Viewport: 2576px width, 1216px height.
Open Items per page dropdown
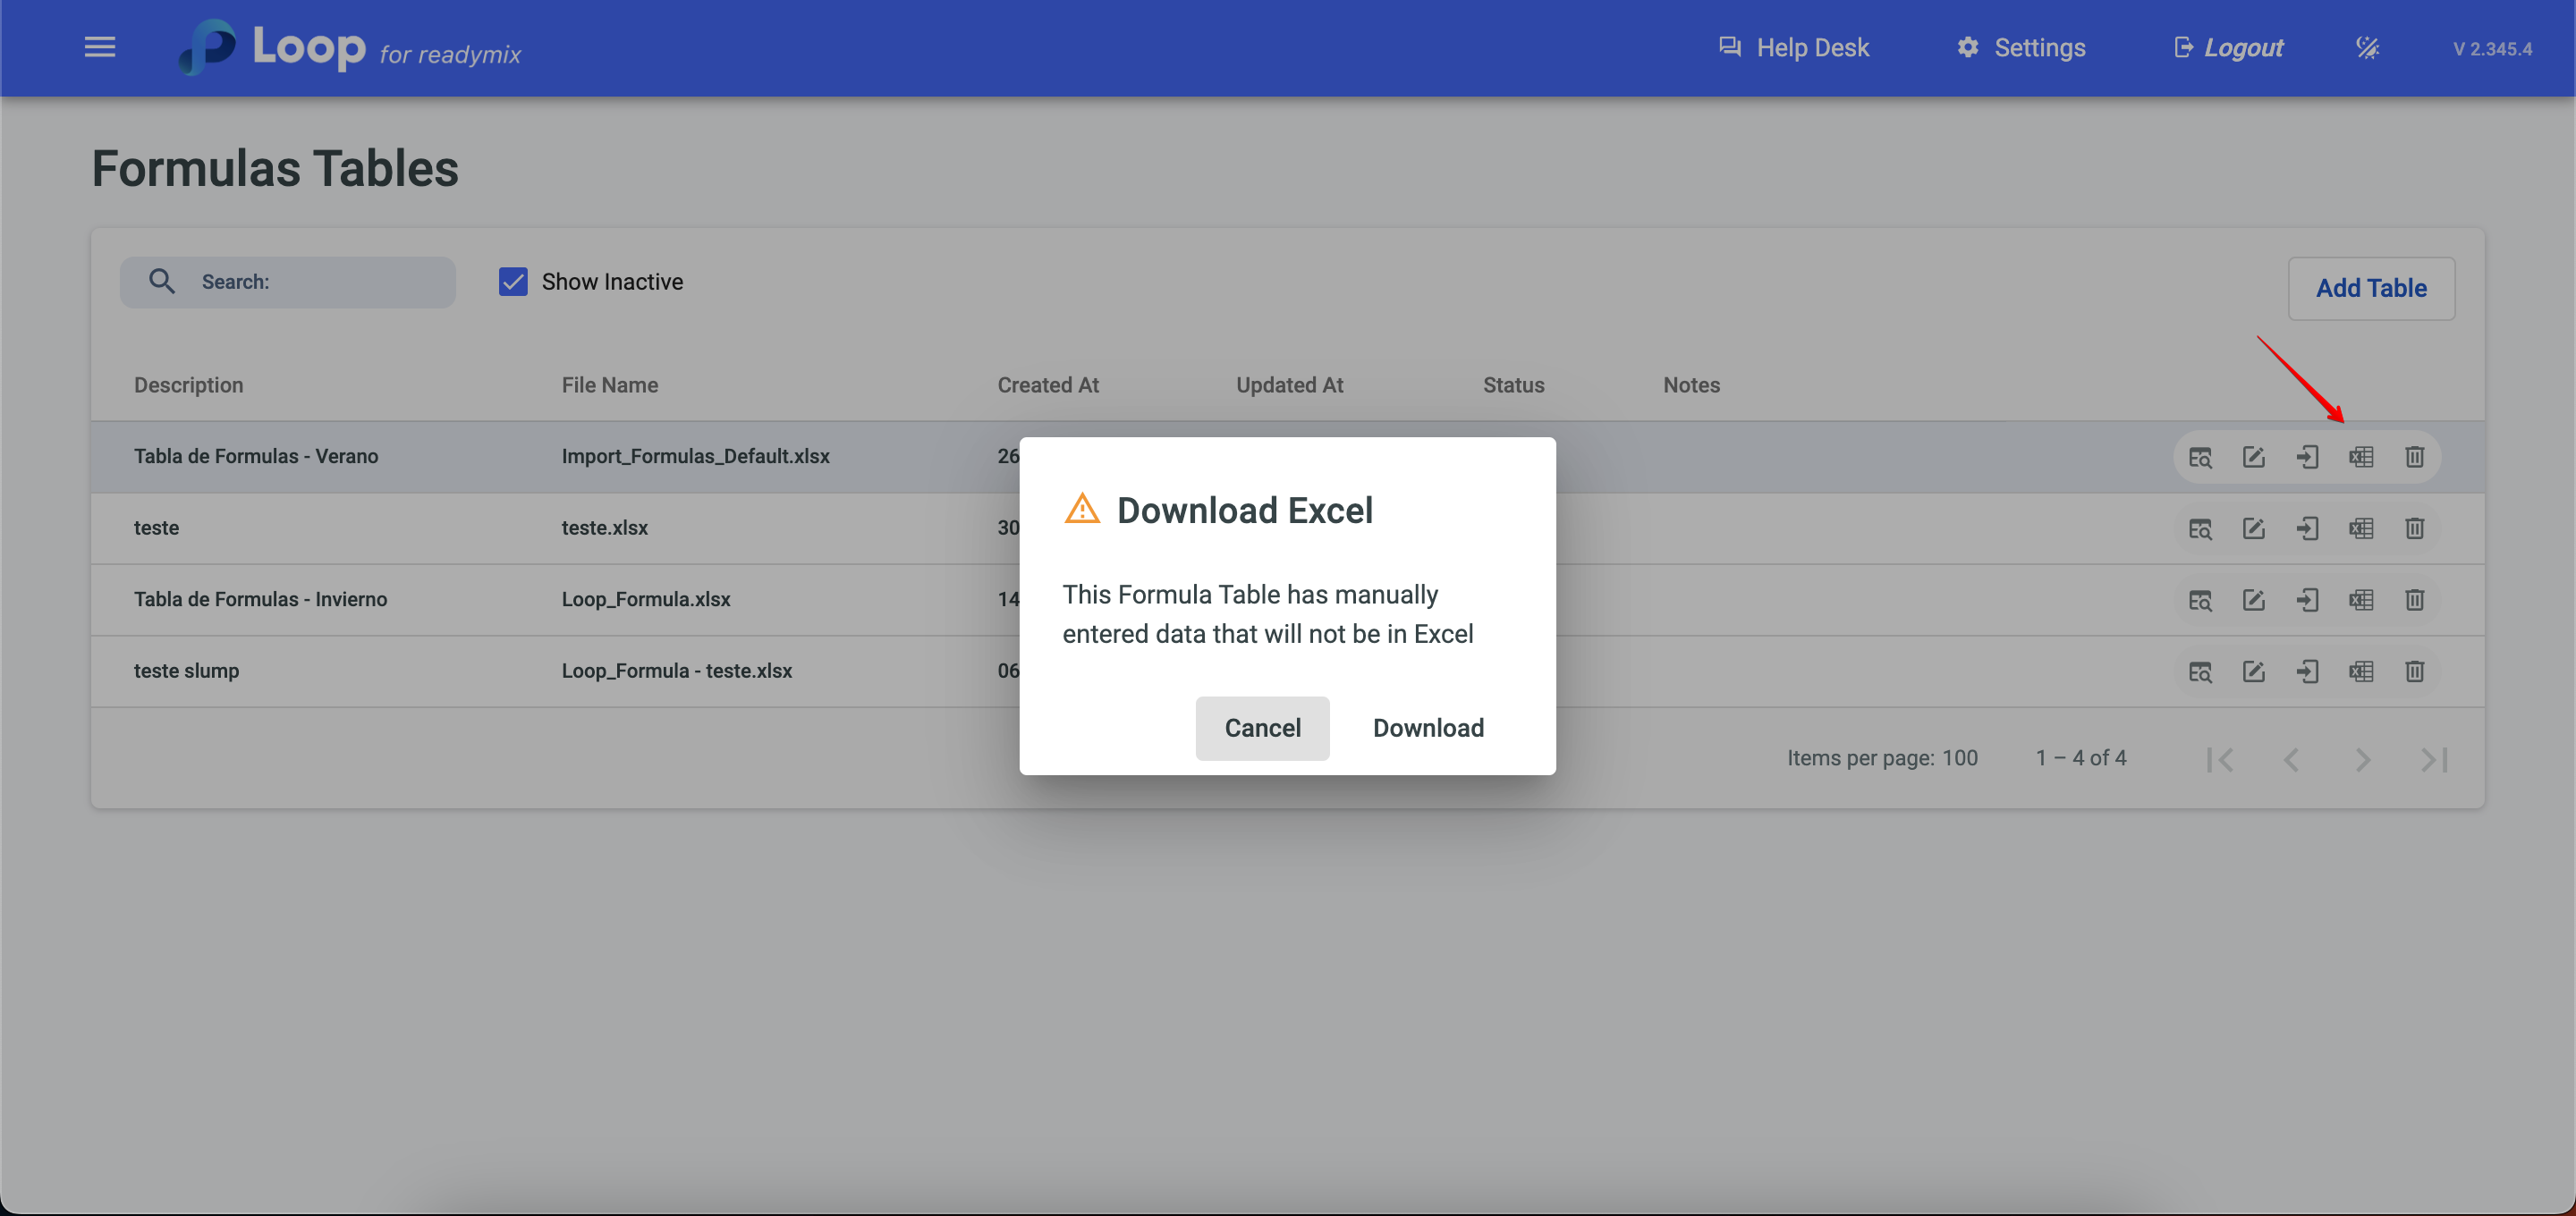pos(1959,758)
